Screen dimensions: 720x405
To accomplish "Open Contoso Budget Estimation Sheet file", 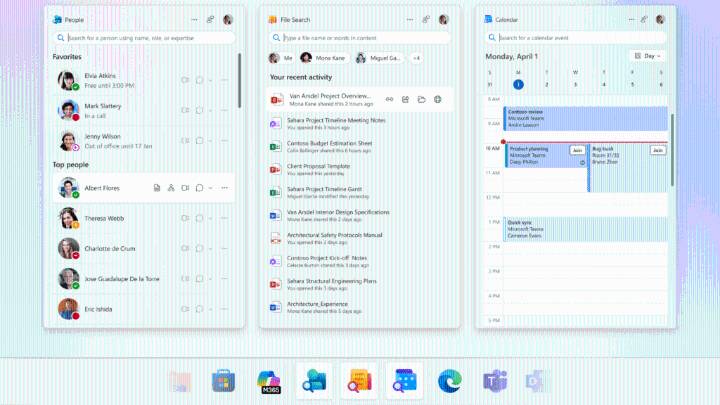I will click(360, 146).
